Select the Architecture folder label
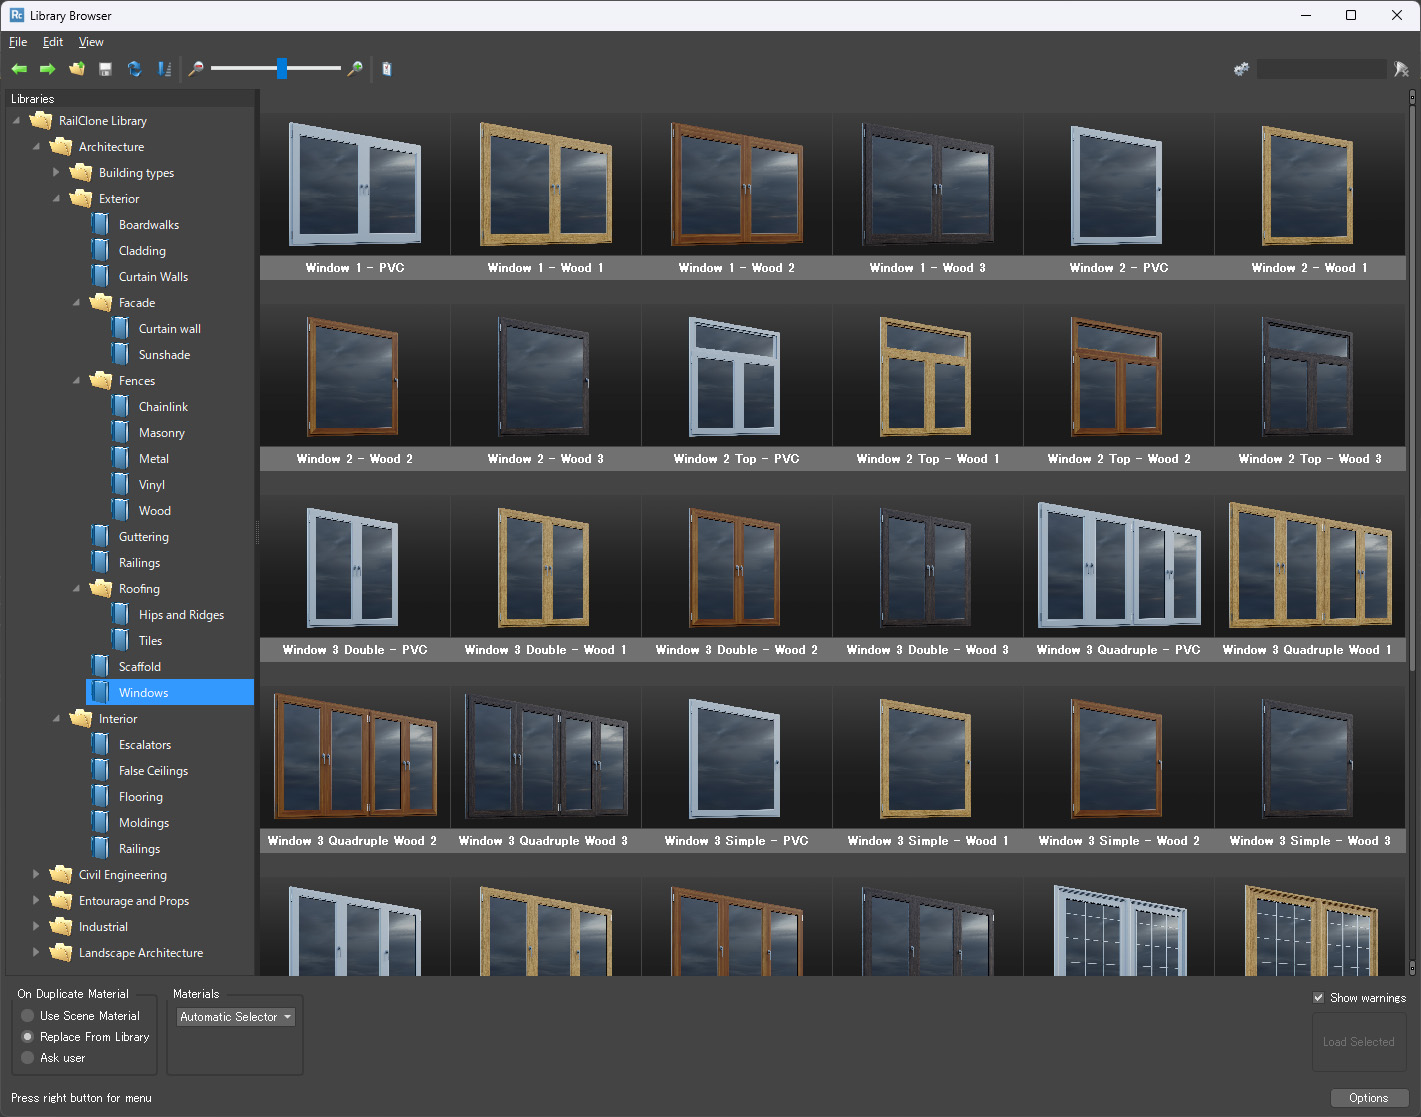The image size is (1421, 1117). point(111,147)
